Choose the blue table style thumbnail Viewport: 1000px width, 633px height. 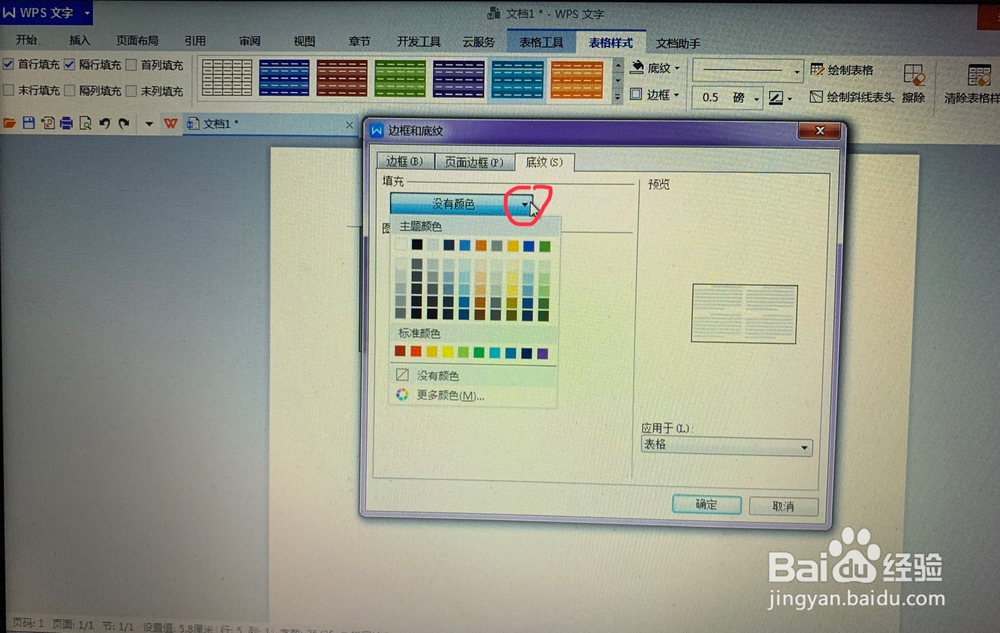284,78
